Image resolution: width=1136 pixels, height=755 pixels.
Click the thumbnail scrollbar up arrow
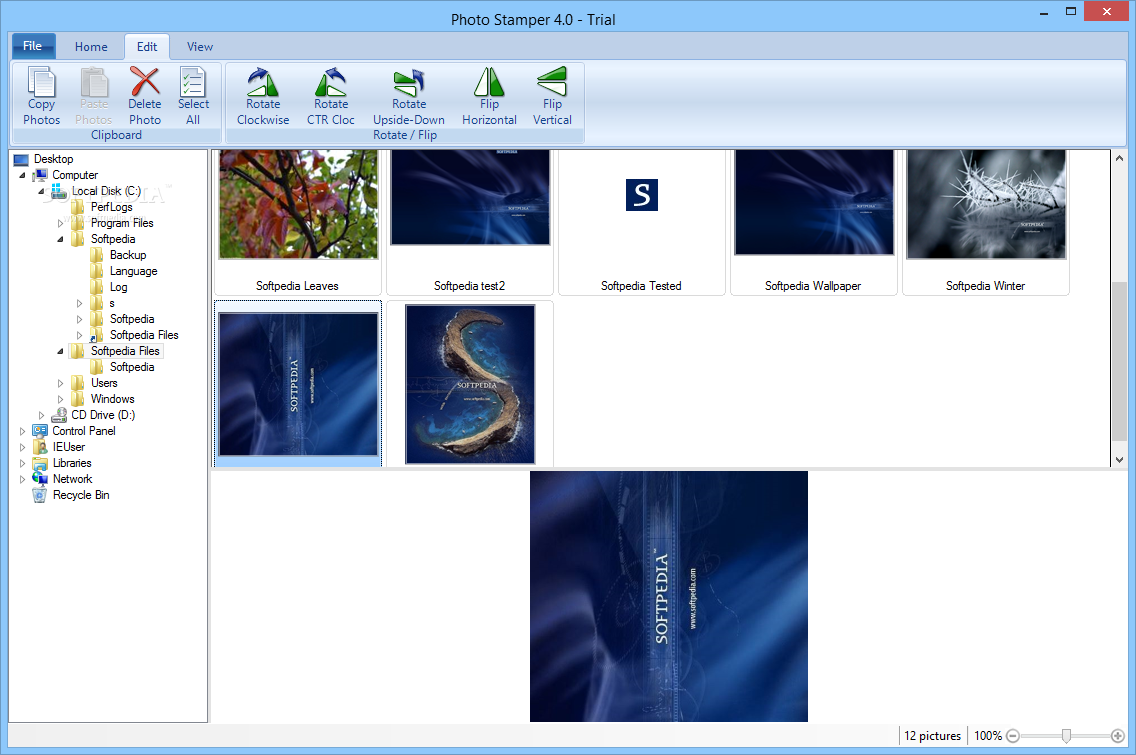1119,158
